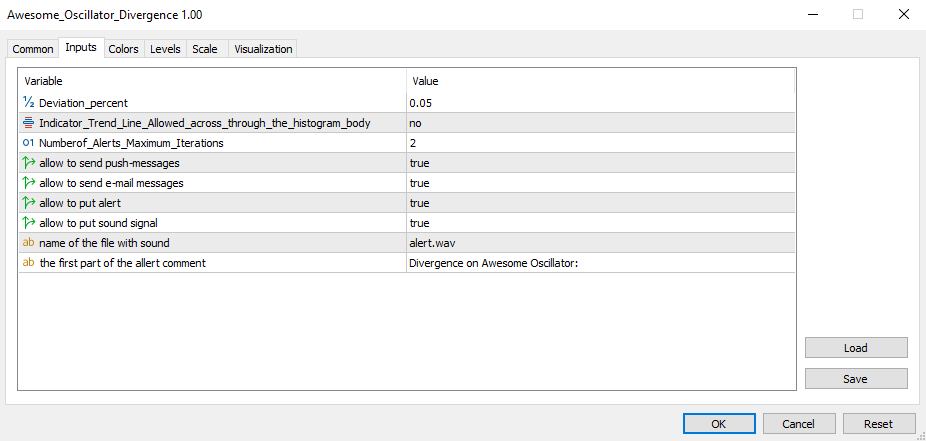Screen dimensions: 926x441
Task: Click the integer icon beside Numberof_Alerts_Maximum_Iterations
Action: click(28, 143)
